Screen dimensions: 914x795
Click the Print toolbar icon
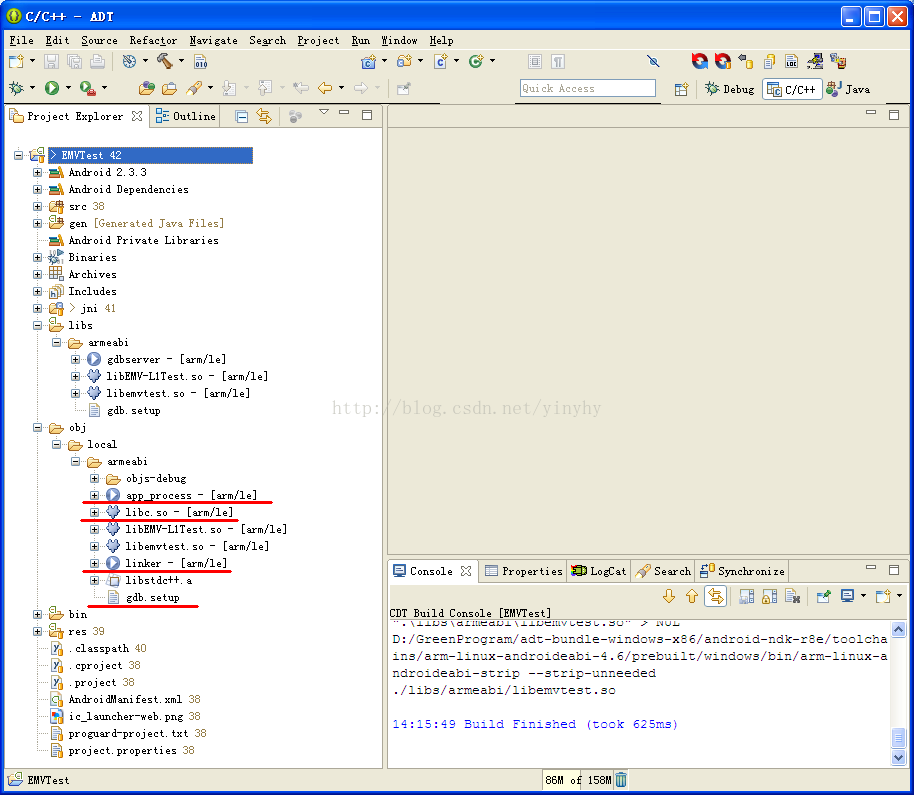point(97,61)
